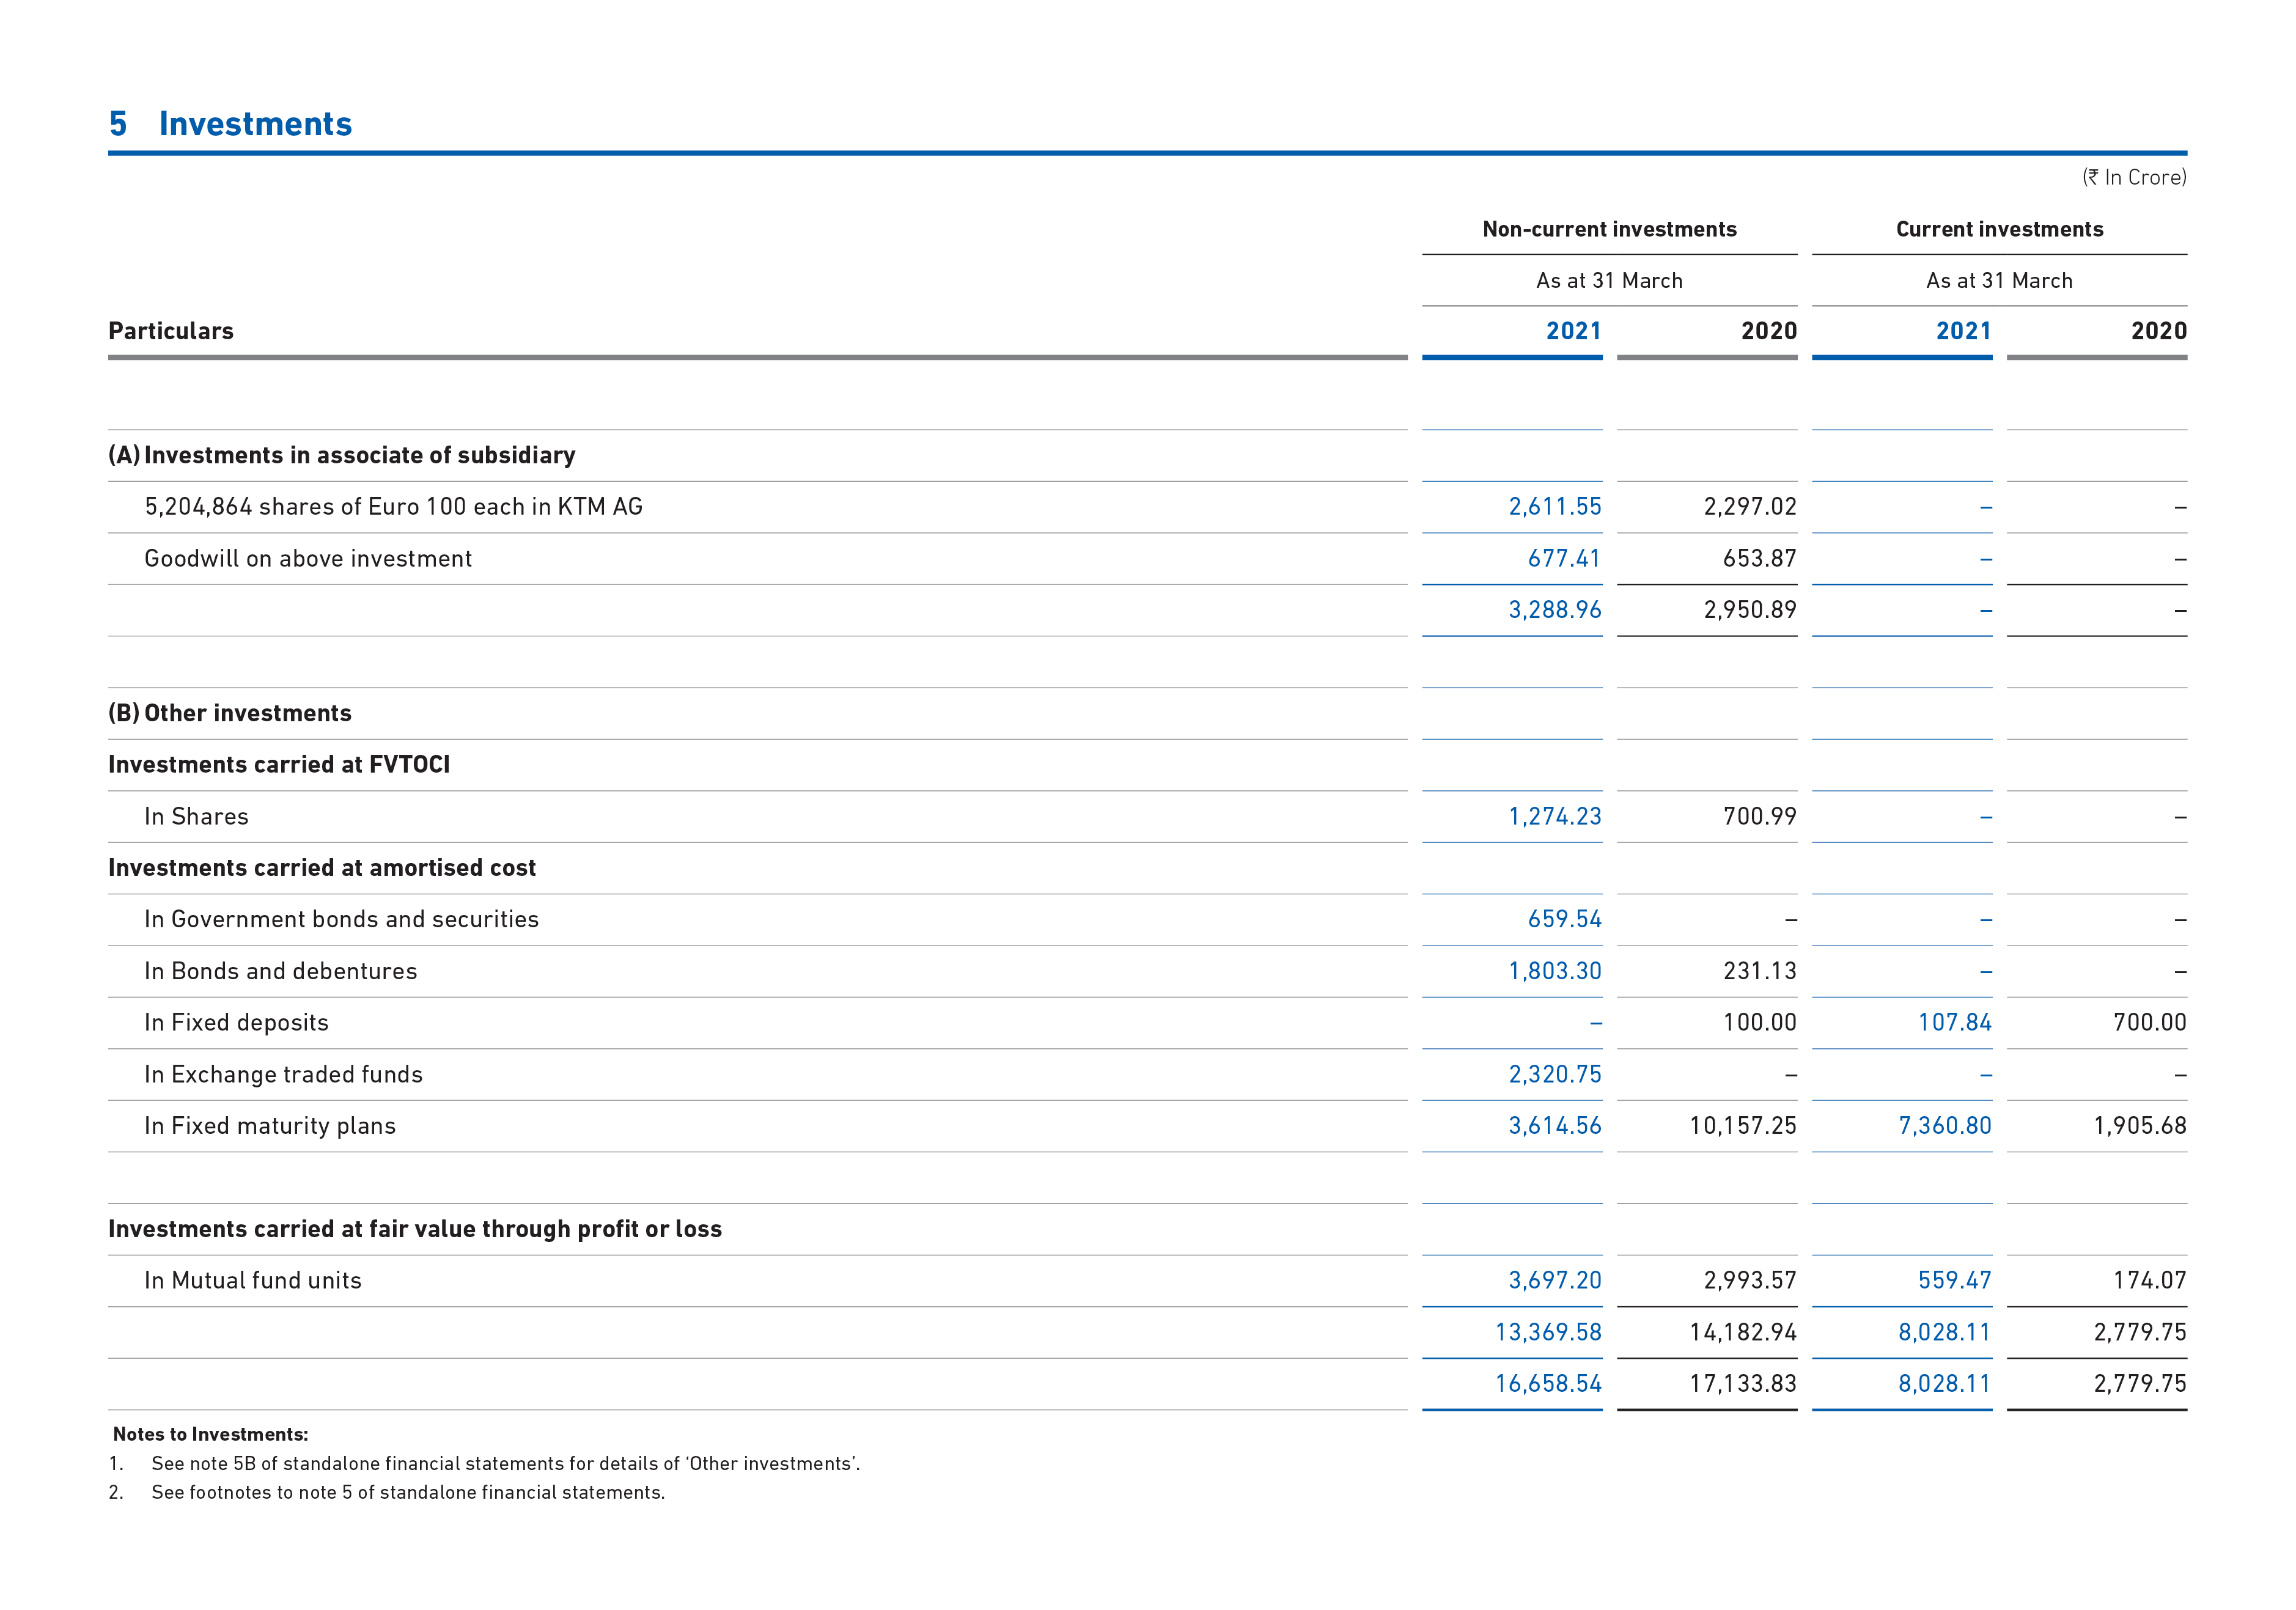The width and height of the screenshot is (2296, 1610).
Task: Click mutual fund units value 559.47
Action: pos(1954,1281)
